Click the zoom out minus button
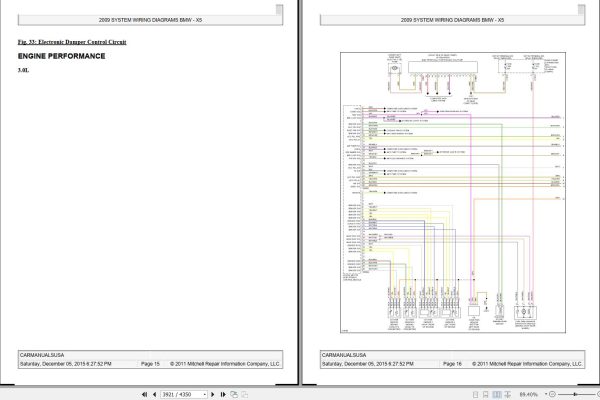600x400 pixels. pyautogui.click(x=552, y=394)
